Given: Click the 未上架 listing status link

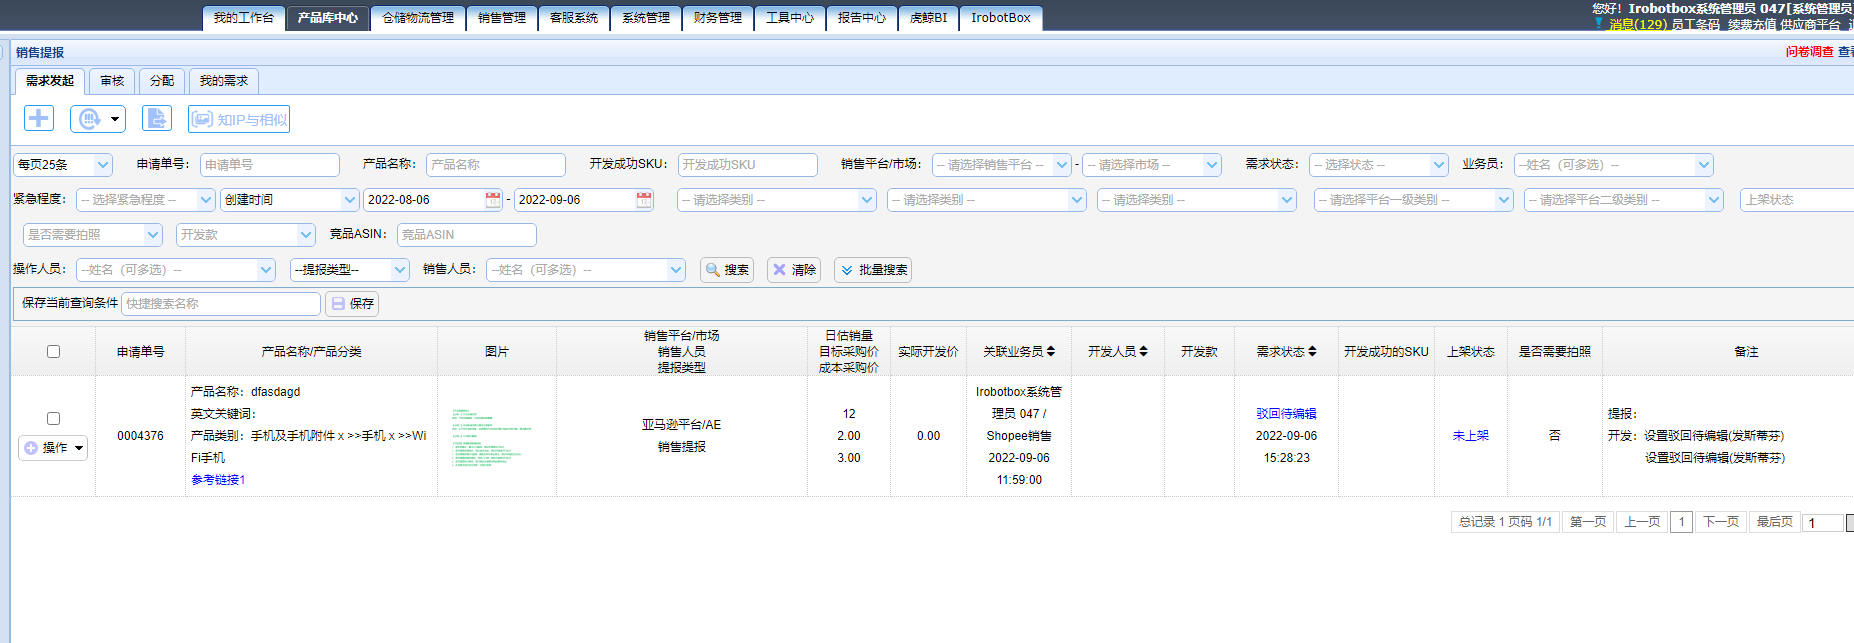Looking at the screenshot, I should [x=1470, y=436].
